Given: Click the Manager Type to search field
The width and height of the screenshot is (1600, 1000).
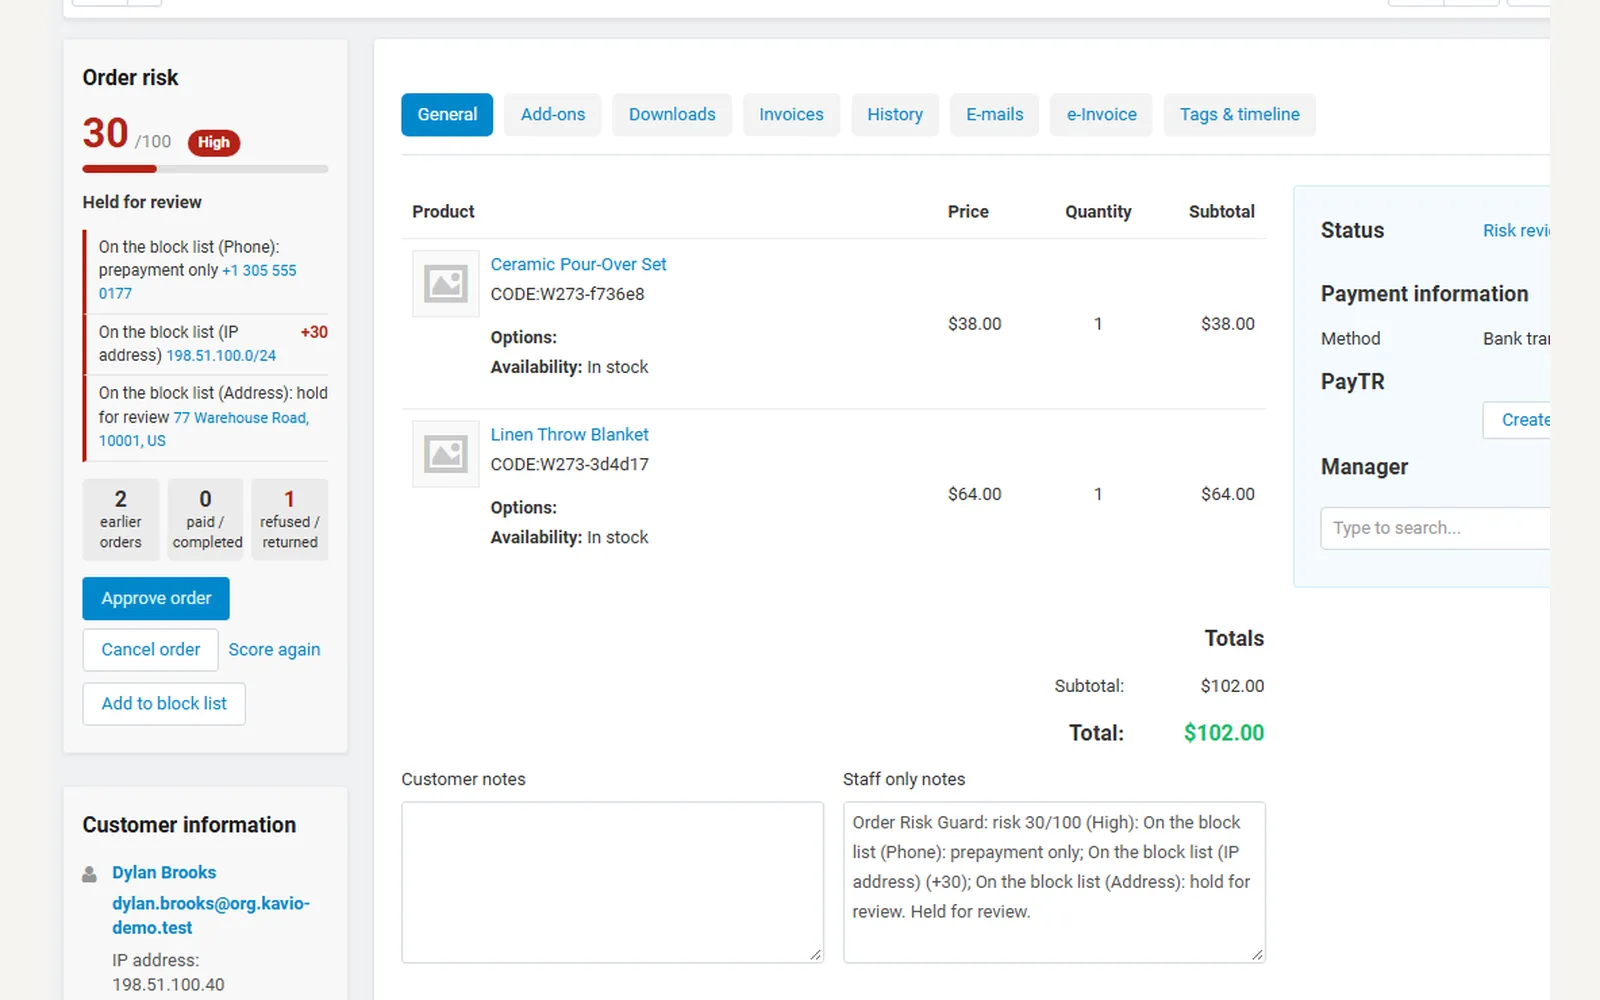Looking at the screenshot, I should tap(1436, 528).
